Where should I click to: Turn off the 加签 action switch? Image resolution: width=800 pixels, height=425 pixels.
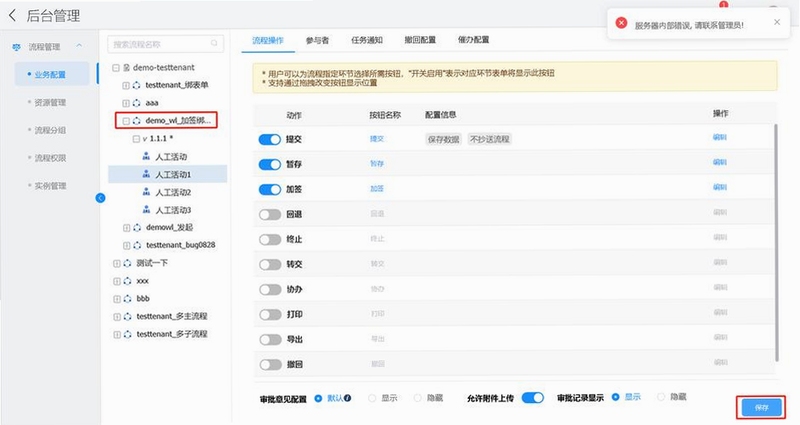pos(270,189)
